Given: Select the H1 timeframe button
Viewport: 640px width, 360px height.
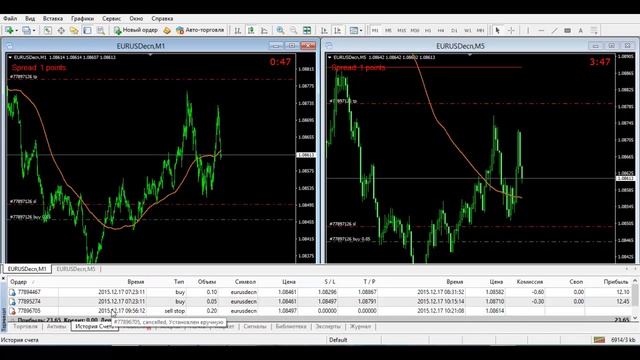Looking at the screenshot, I should click(x=428, y=30).
